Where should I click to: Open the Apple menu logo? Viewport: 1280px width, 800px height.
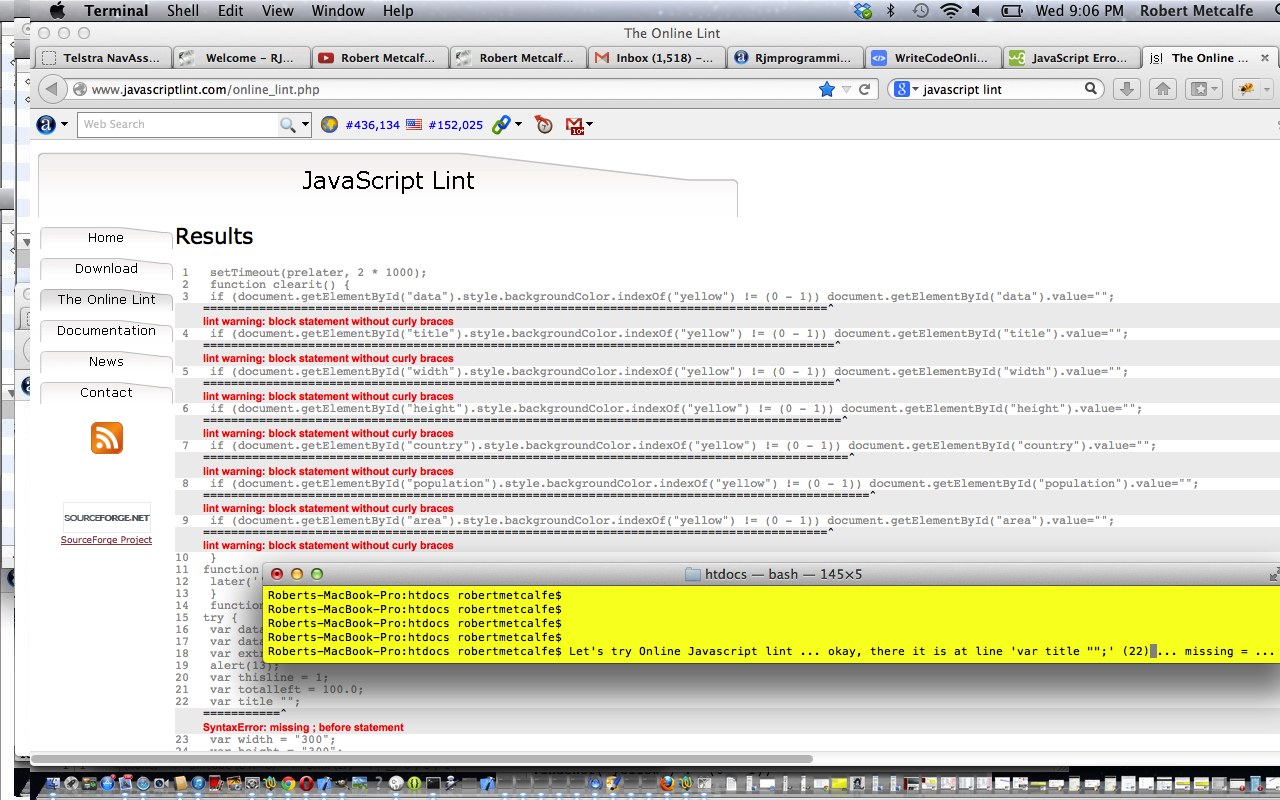[x=57, y=11]
